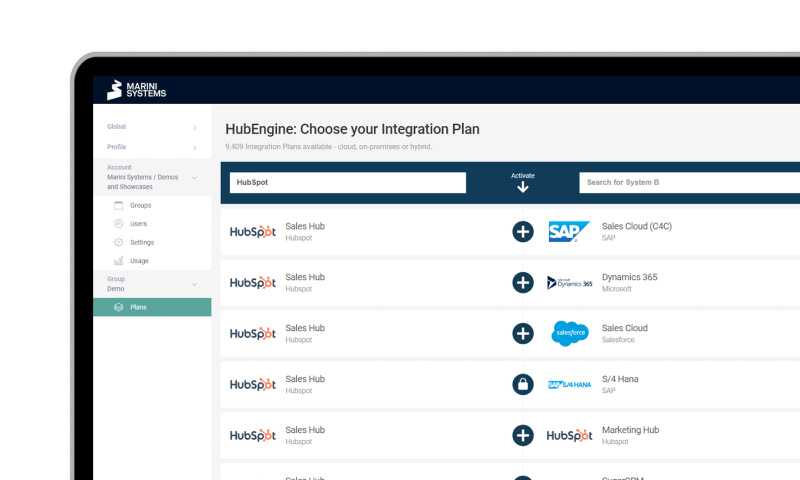Screen dimensions: 800x480
Task: Activate the Dynamics 365 plan plus button
Action: pyautogui.click(x=522, y=283)
